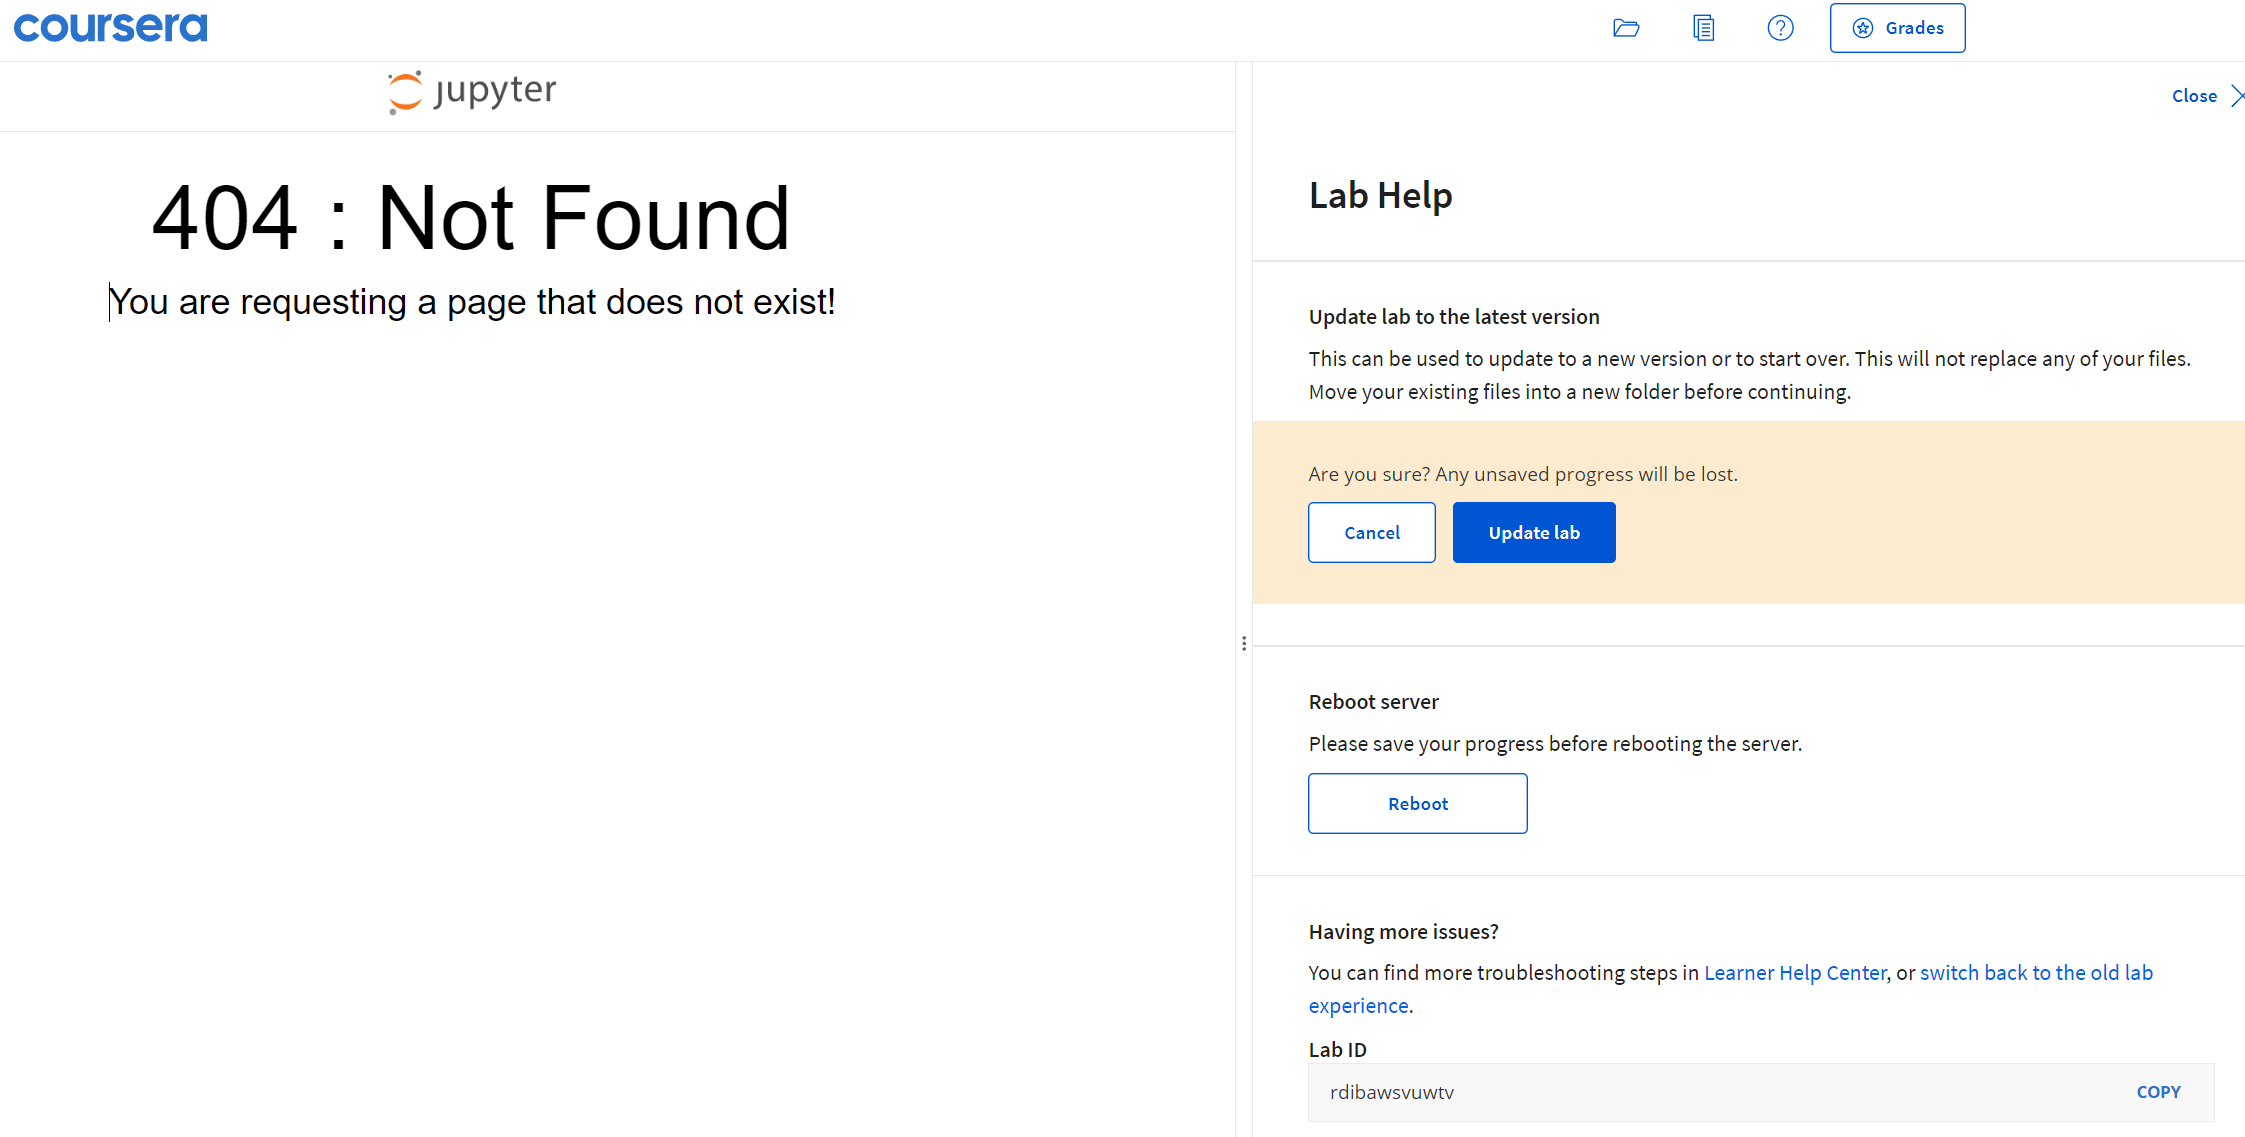Click the Coursera logo

tap(111, 27)
